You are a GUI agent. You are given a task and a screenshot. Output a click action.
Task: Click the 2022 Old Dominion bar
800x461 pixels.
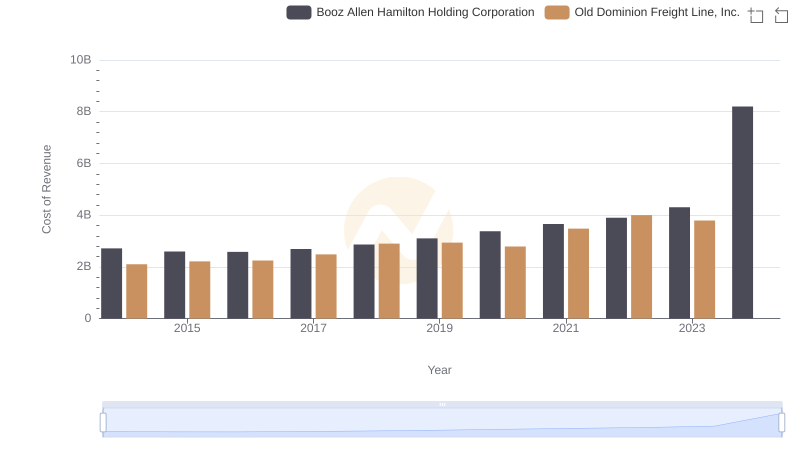click(x=641, y=267)
